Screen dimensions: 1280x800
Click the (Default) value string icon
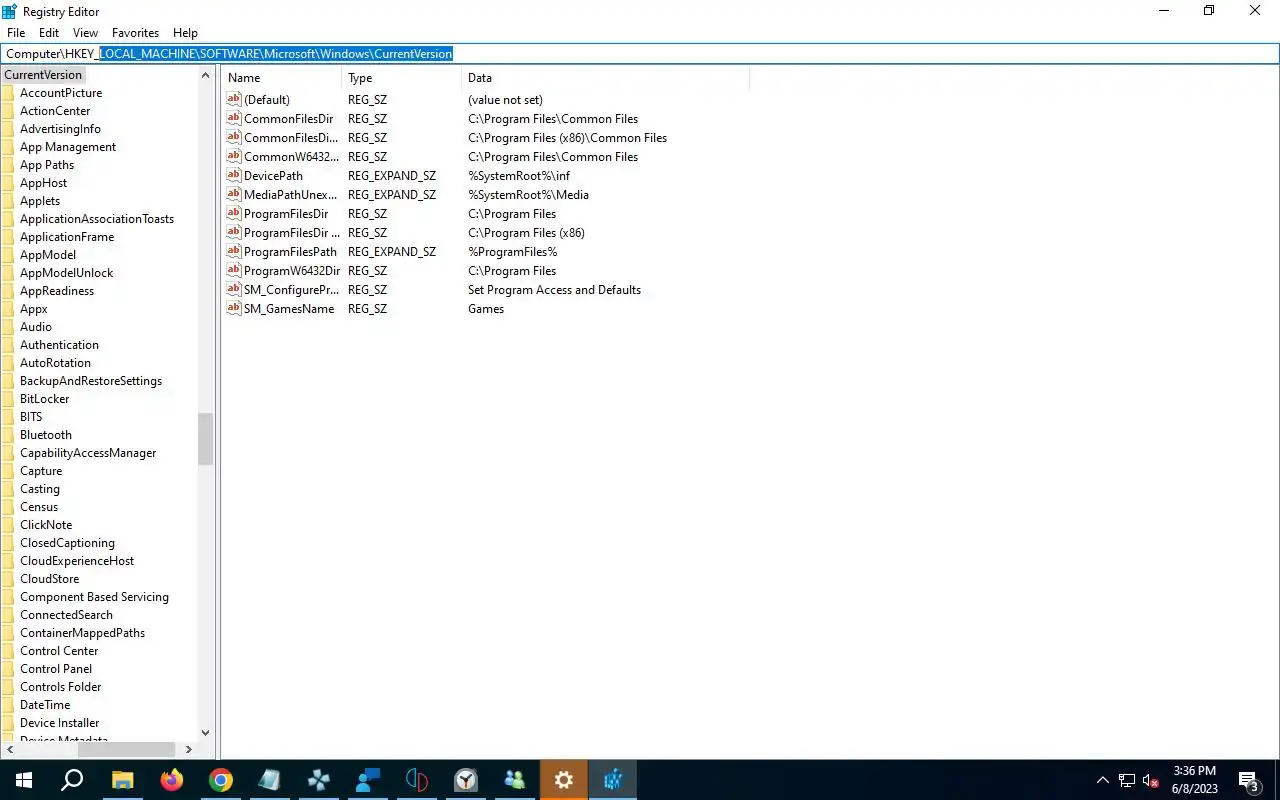click(x=234, y=99)
